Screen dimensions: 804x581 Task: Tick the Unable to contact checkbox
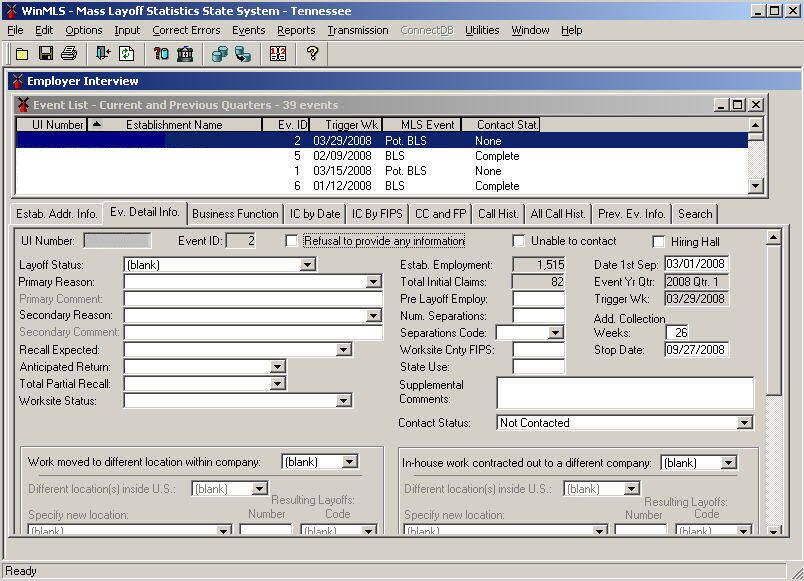tap(519, 241)
